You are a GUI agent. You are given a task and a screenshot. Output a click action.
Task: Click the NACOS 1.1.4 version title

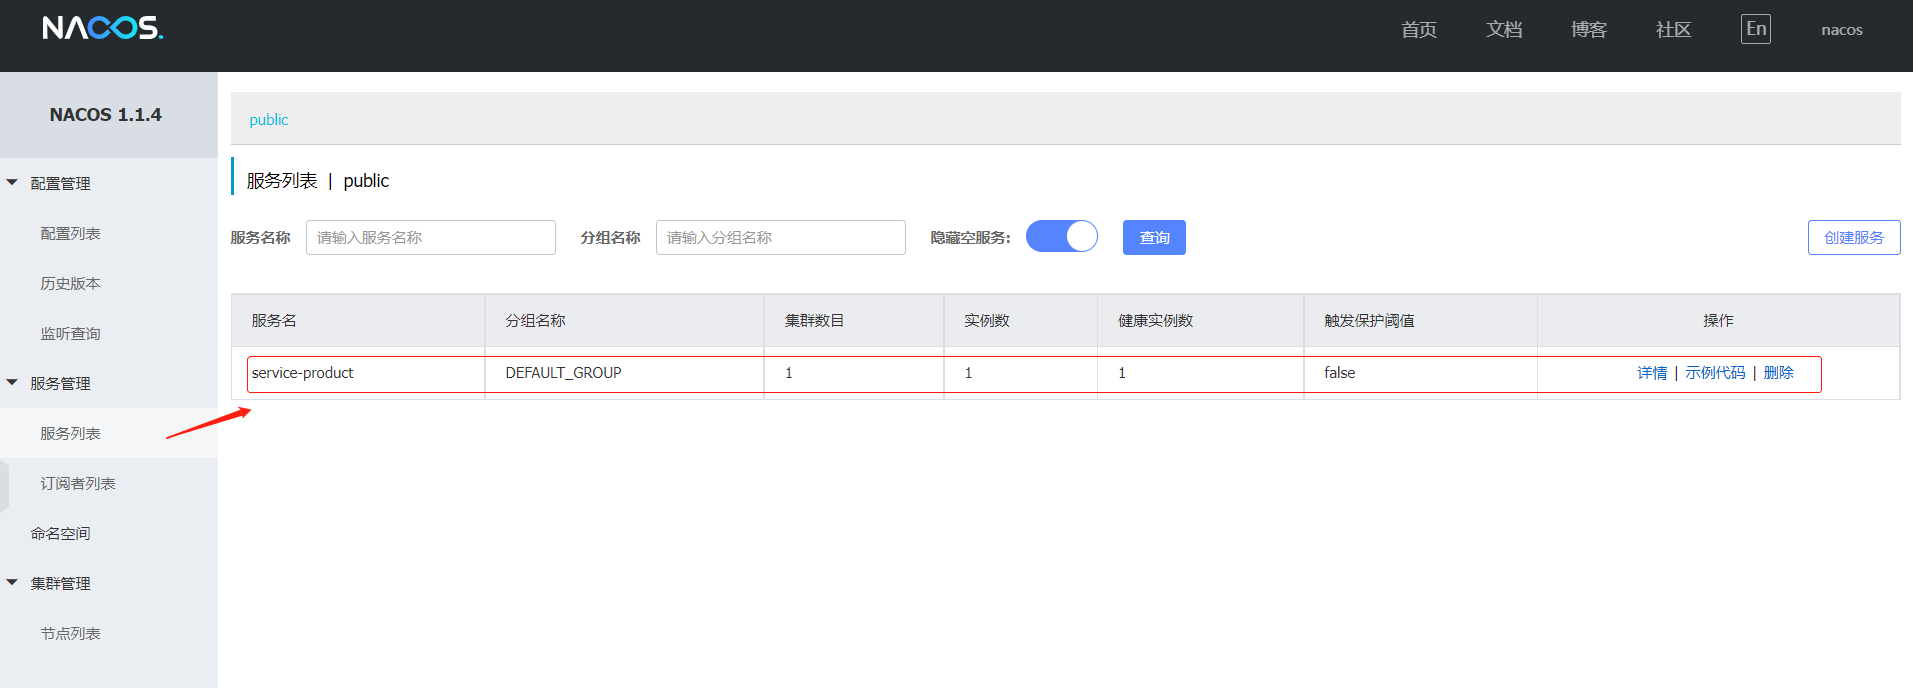pos(106,115)
